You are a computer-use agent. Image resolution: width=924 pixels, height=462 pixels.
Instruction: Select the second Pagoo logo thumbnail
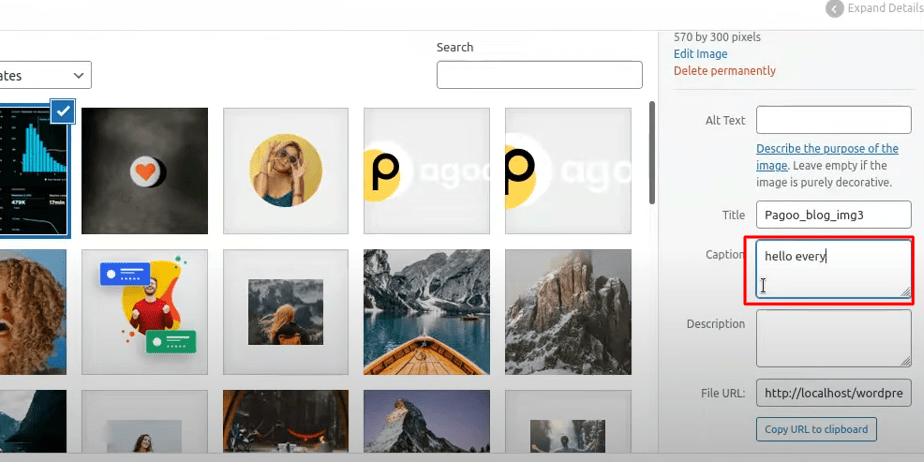coord(568,171)
